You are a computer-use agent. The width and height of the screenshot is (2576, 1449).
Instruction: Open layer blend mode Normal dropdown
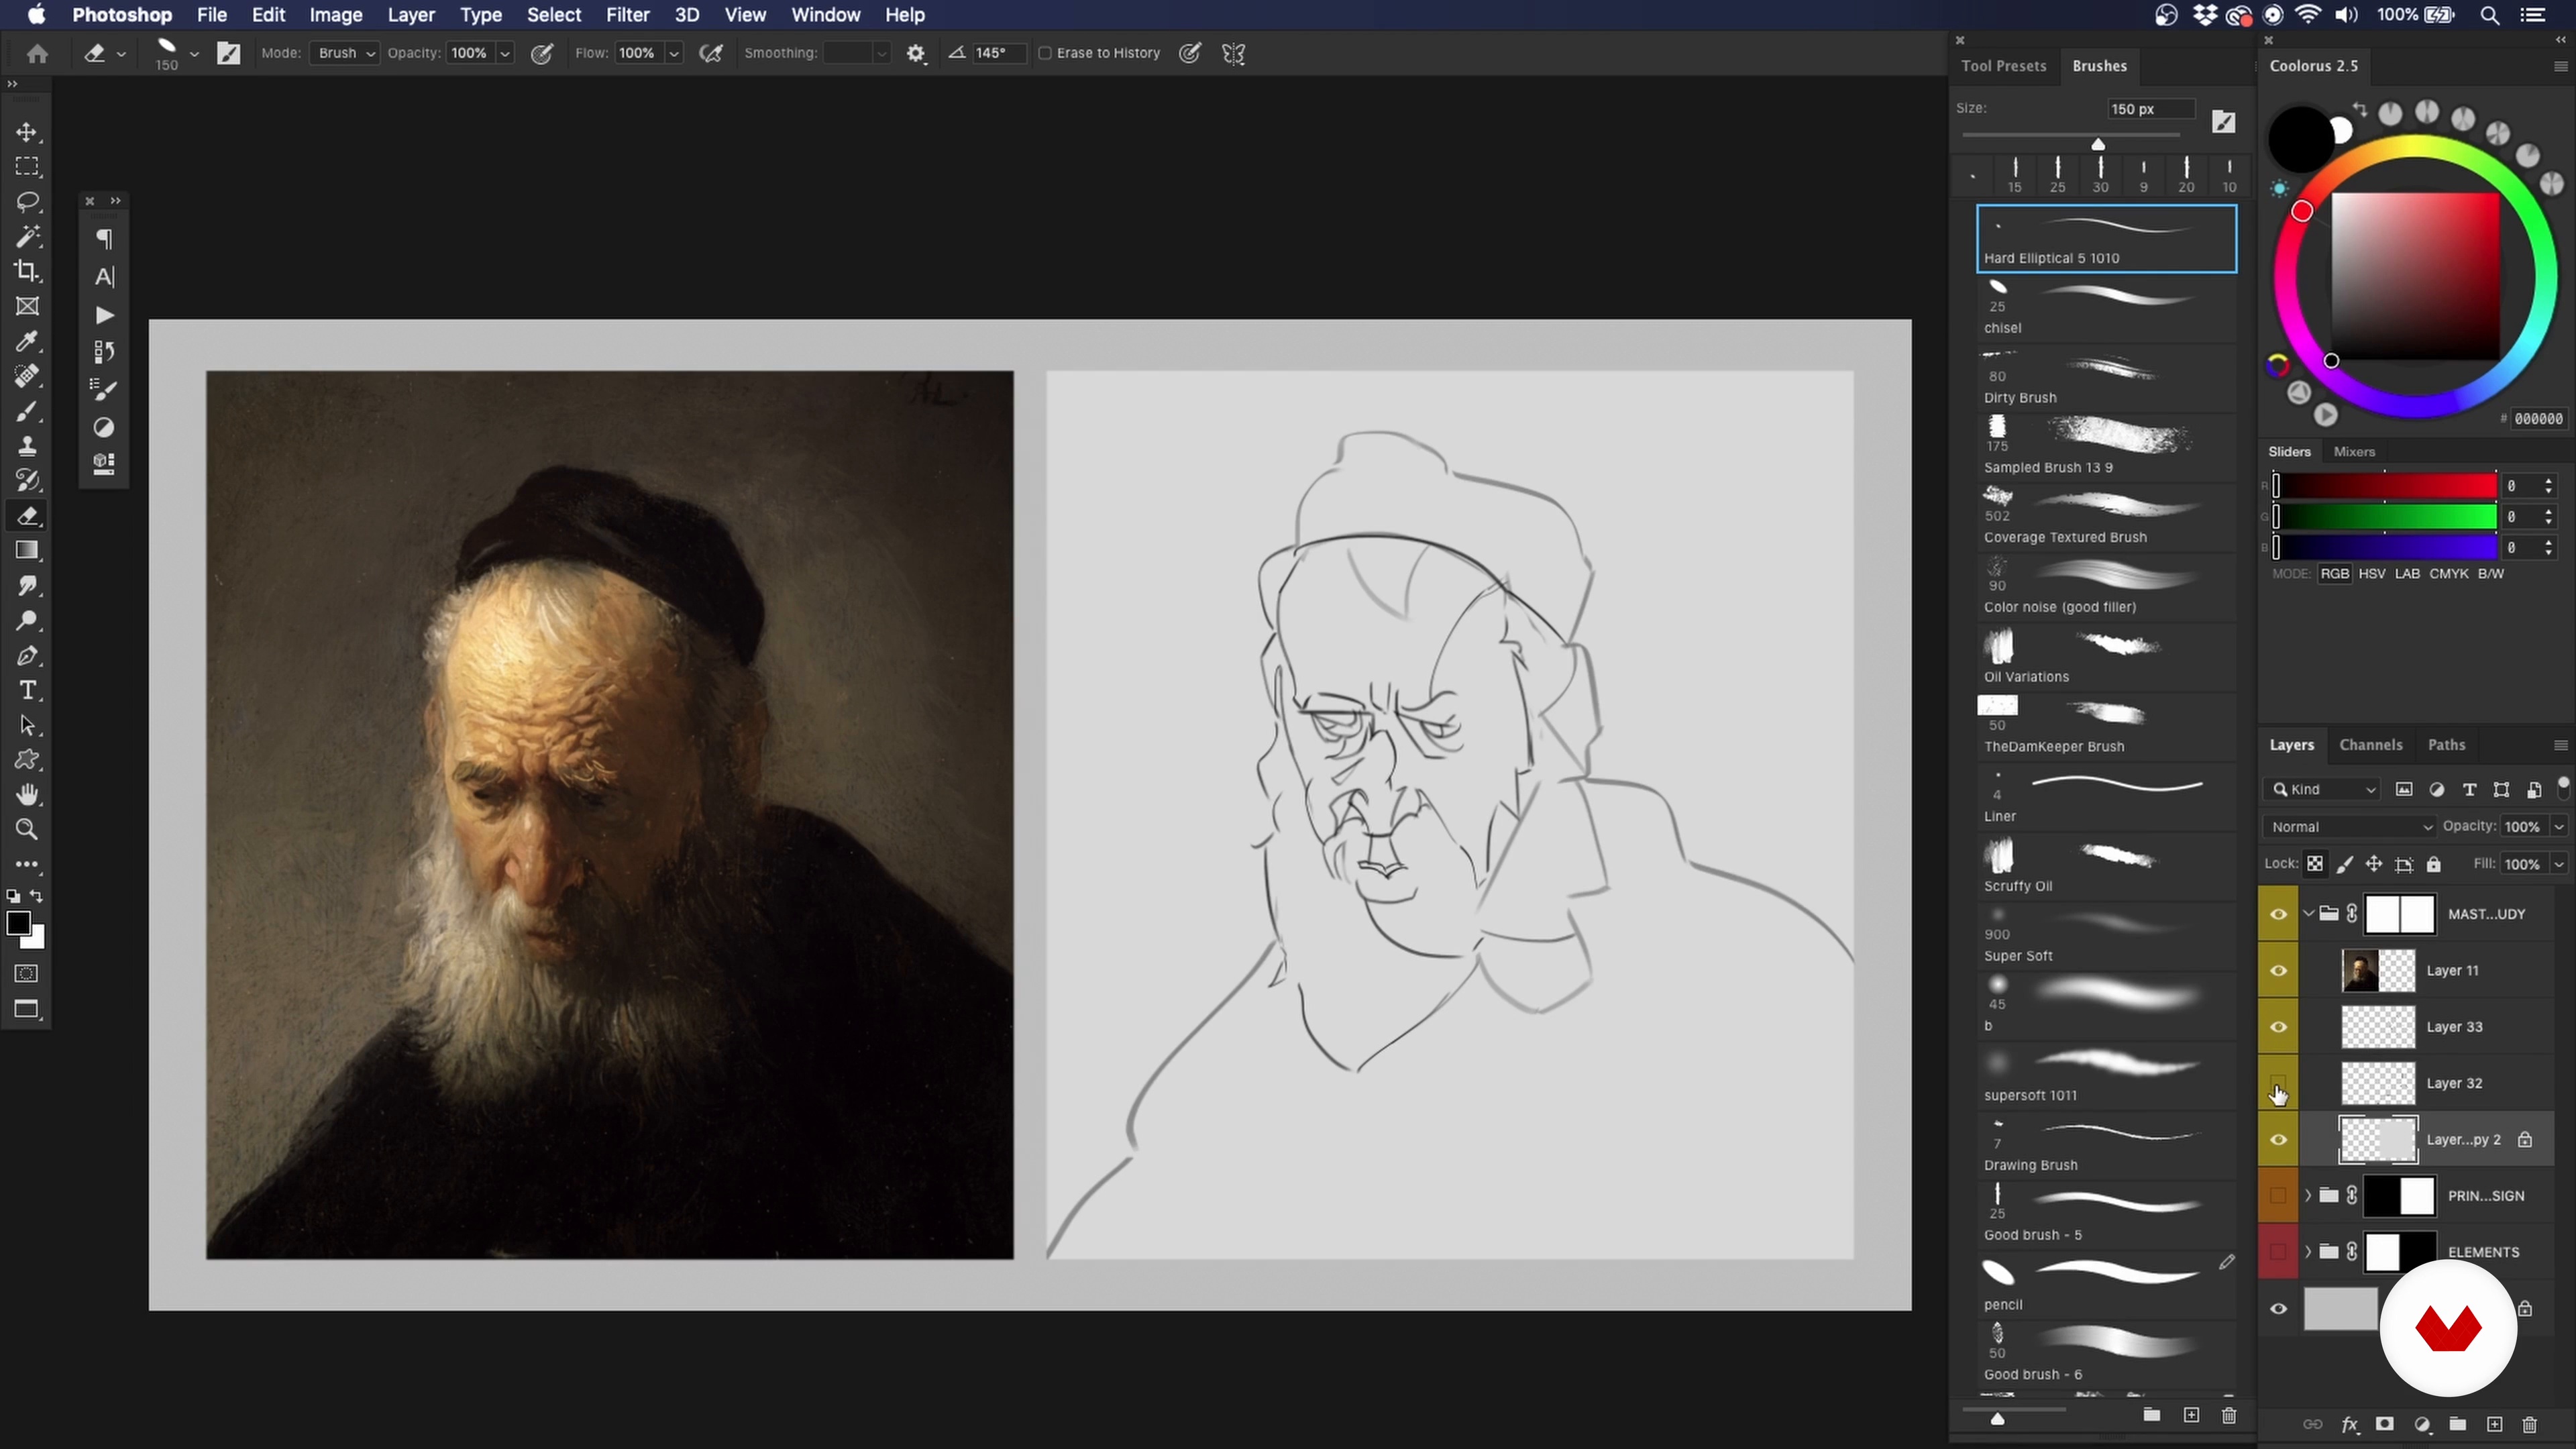click(x=2350, y=827)
